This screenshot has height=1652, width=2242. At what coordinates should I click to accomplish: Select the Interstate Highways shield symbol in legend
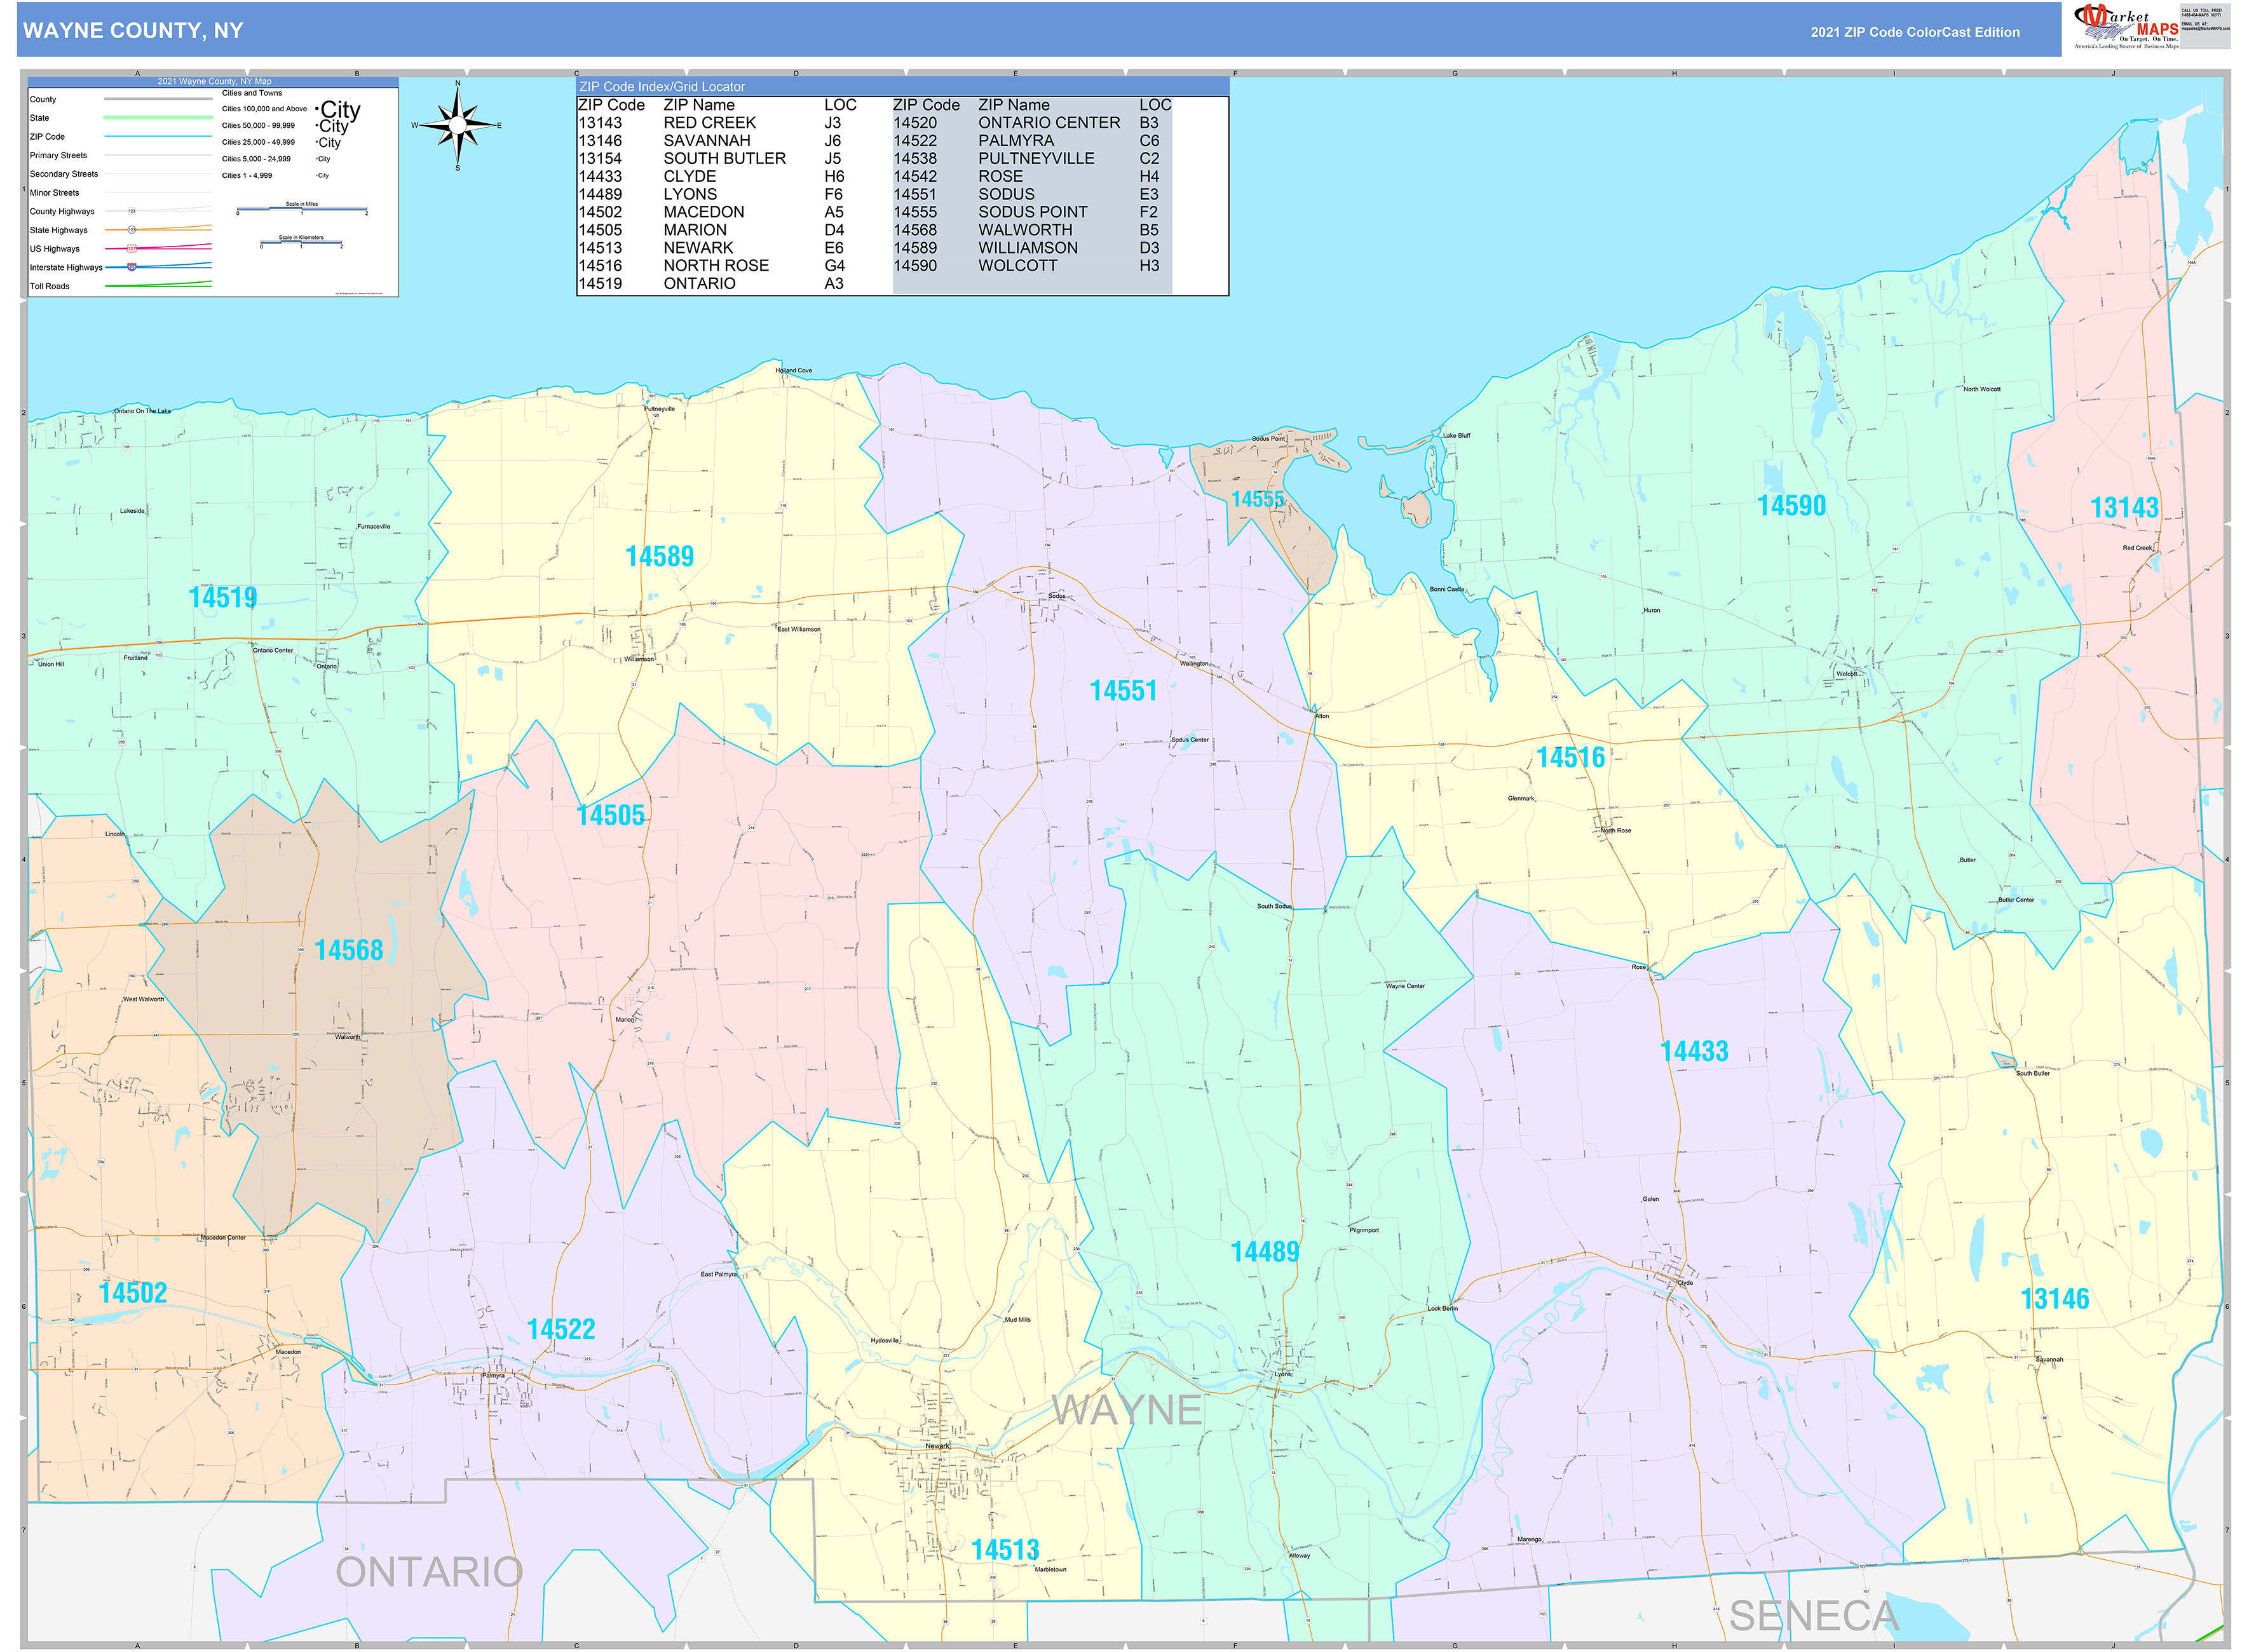pos(131,267)
